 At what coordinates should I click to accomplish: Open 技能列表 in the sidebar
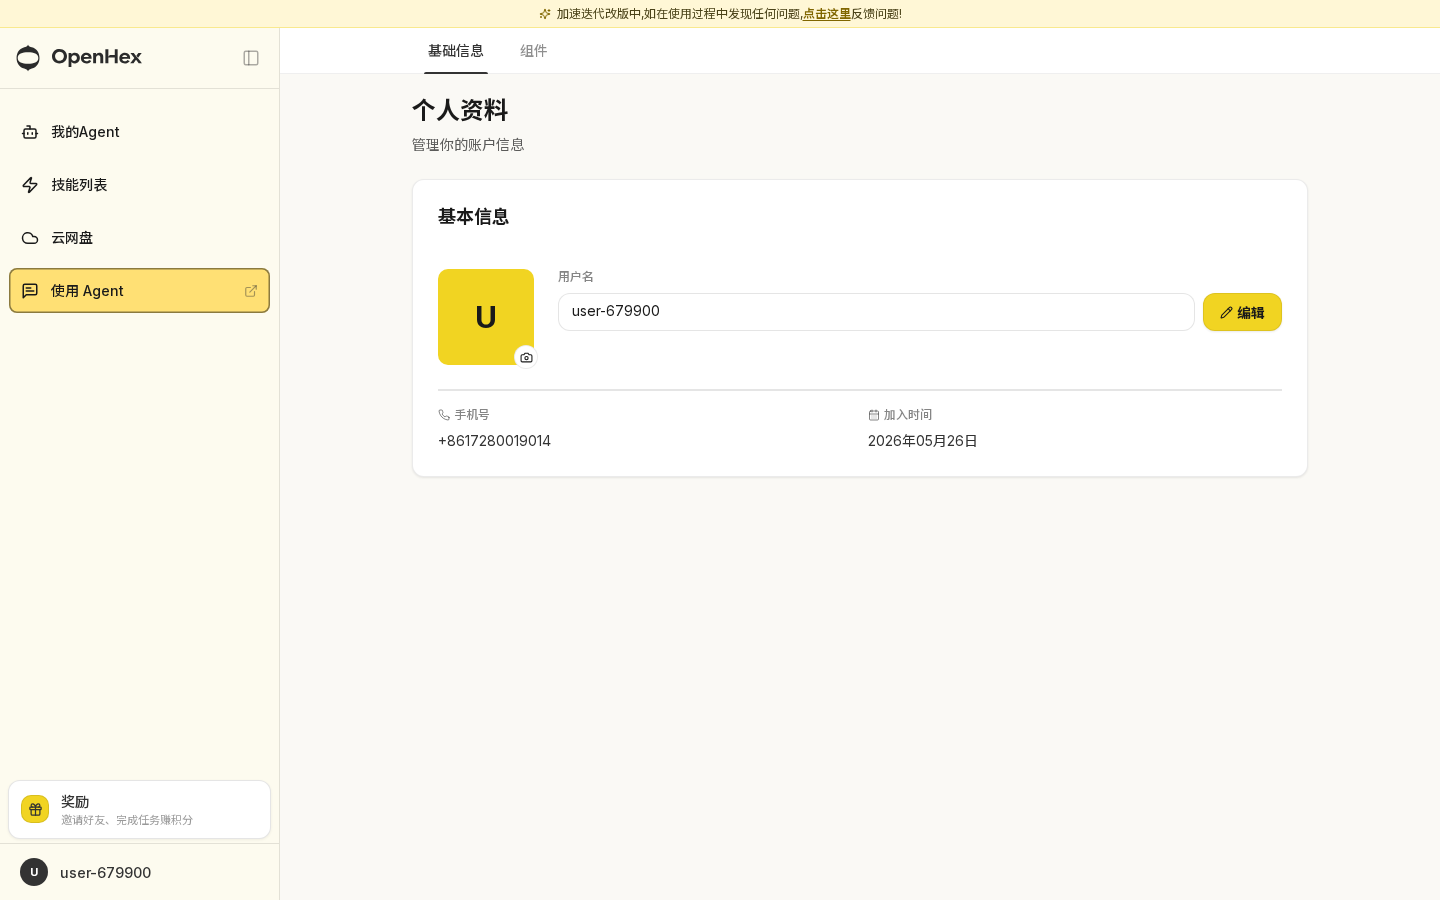(139, 185)
